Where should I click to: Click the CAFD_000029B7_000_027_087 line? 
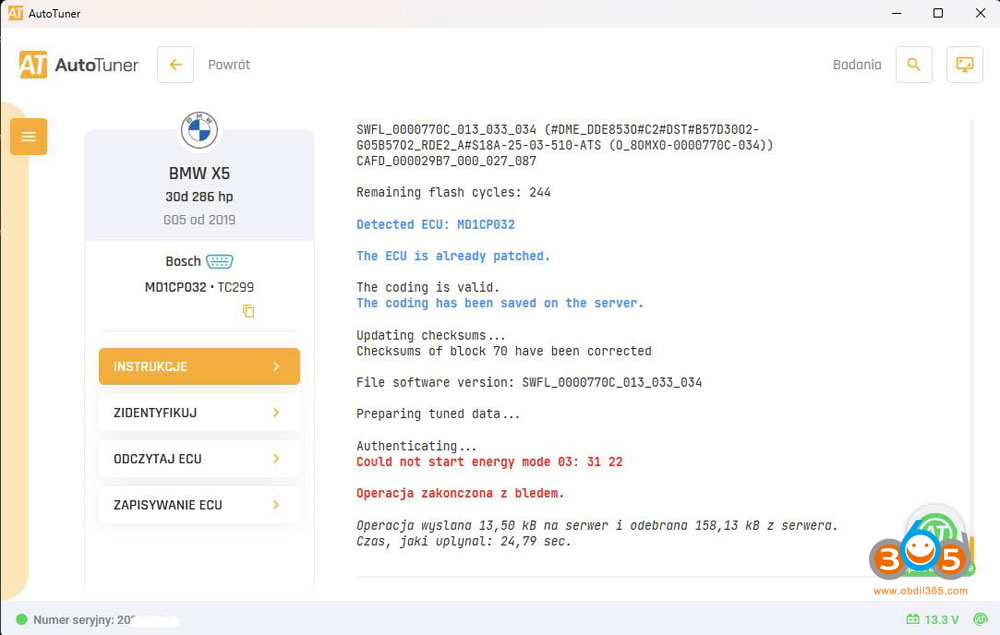pyautogui.click(x=446, y=161)
